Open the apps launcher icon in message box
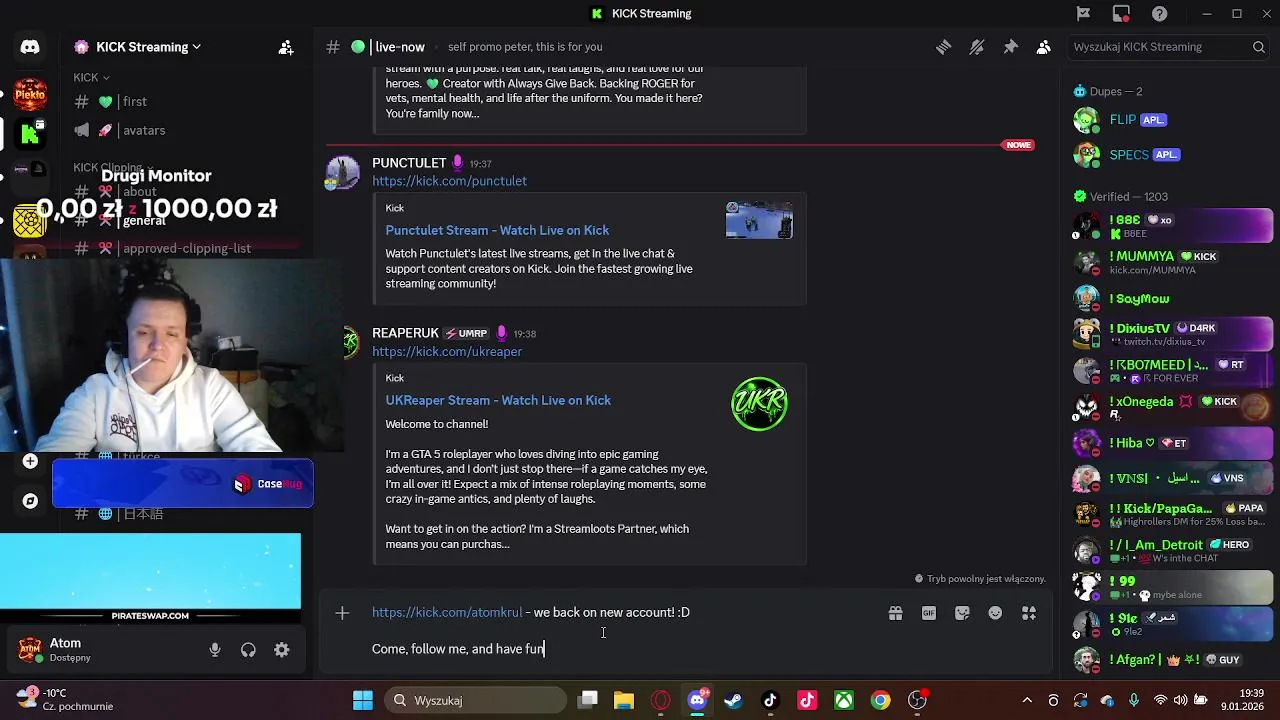The image size is (1280, 720). click(1028, 613)
